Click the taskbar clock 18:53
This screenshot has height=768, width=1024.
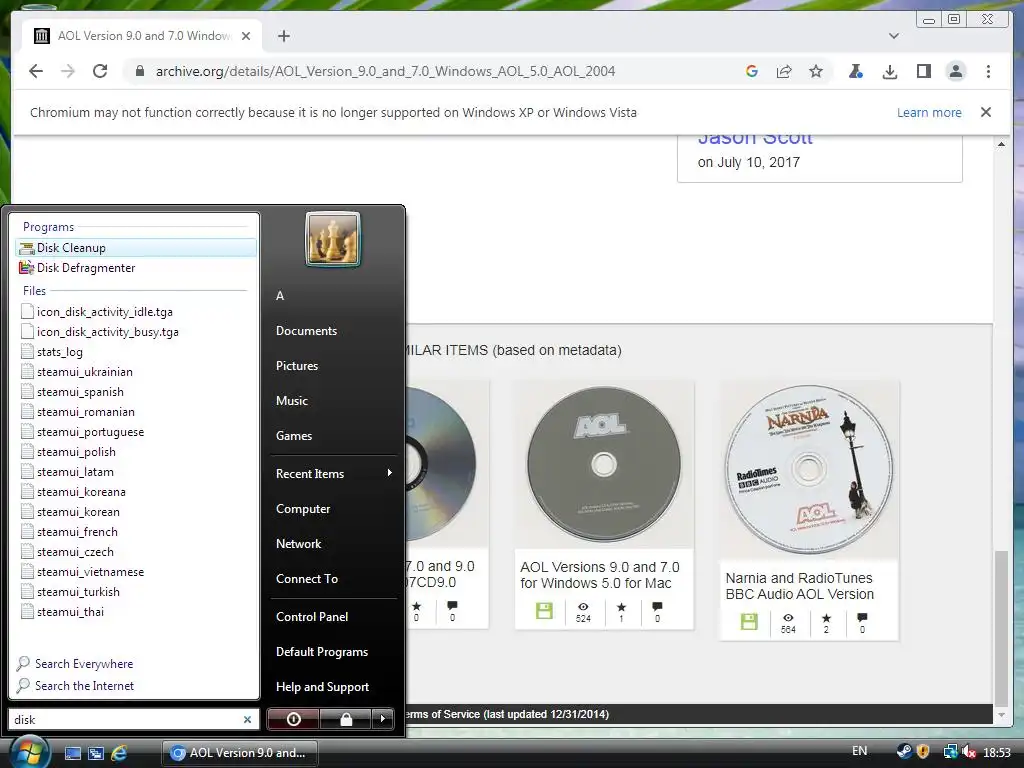[997, 752]
